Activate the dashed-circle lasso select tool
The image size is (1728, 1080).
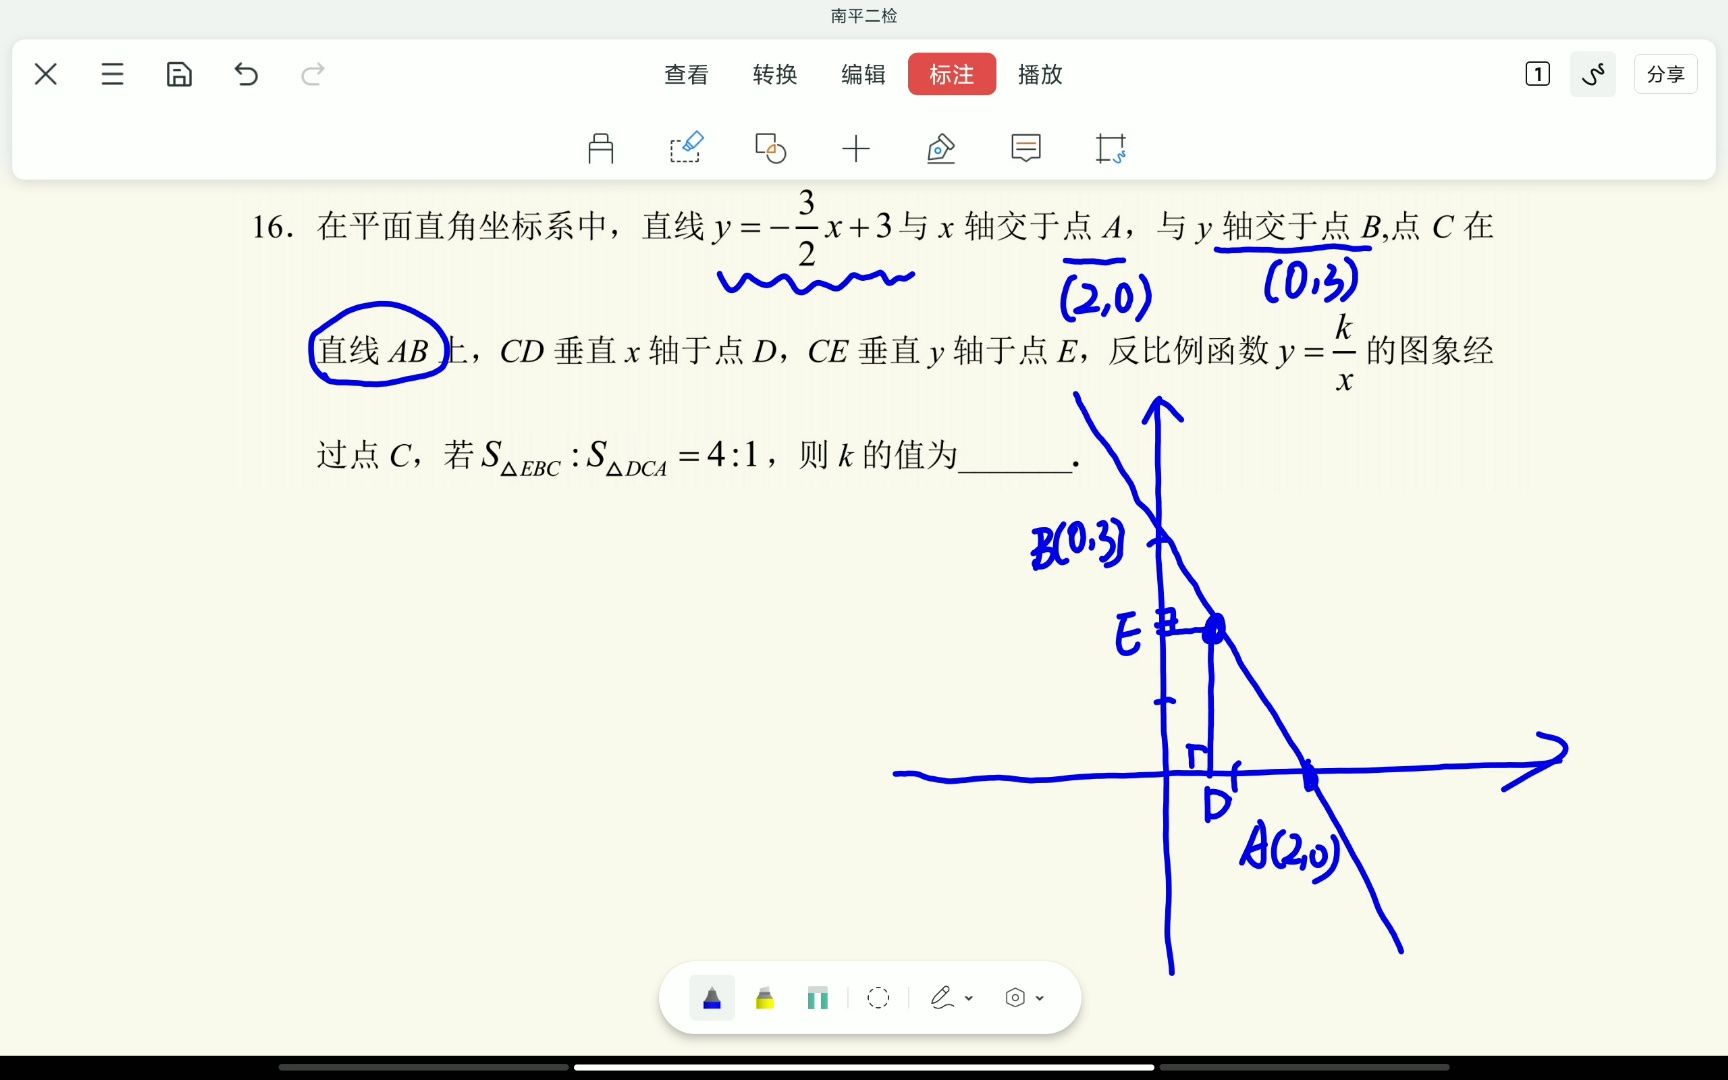878,998
